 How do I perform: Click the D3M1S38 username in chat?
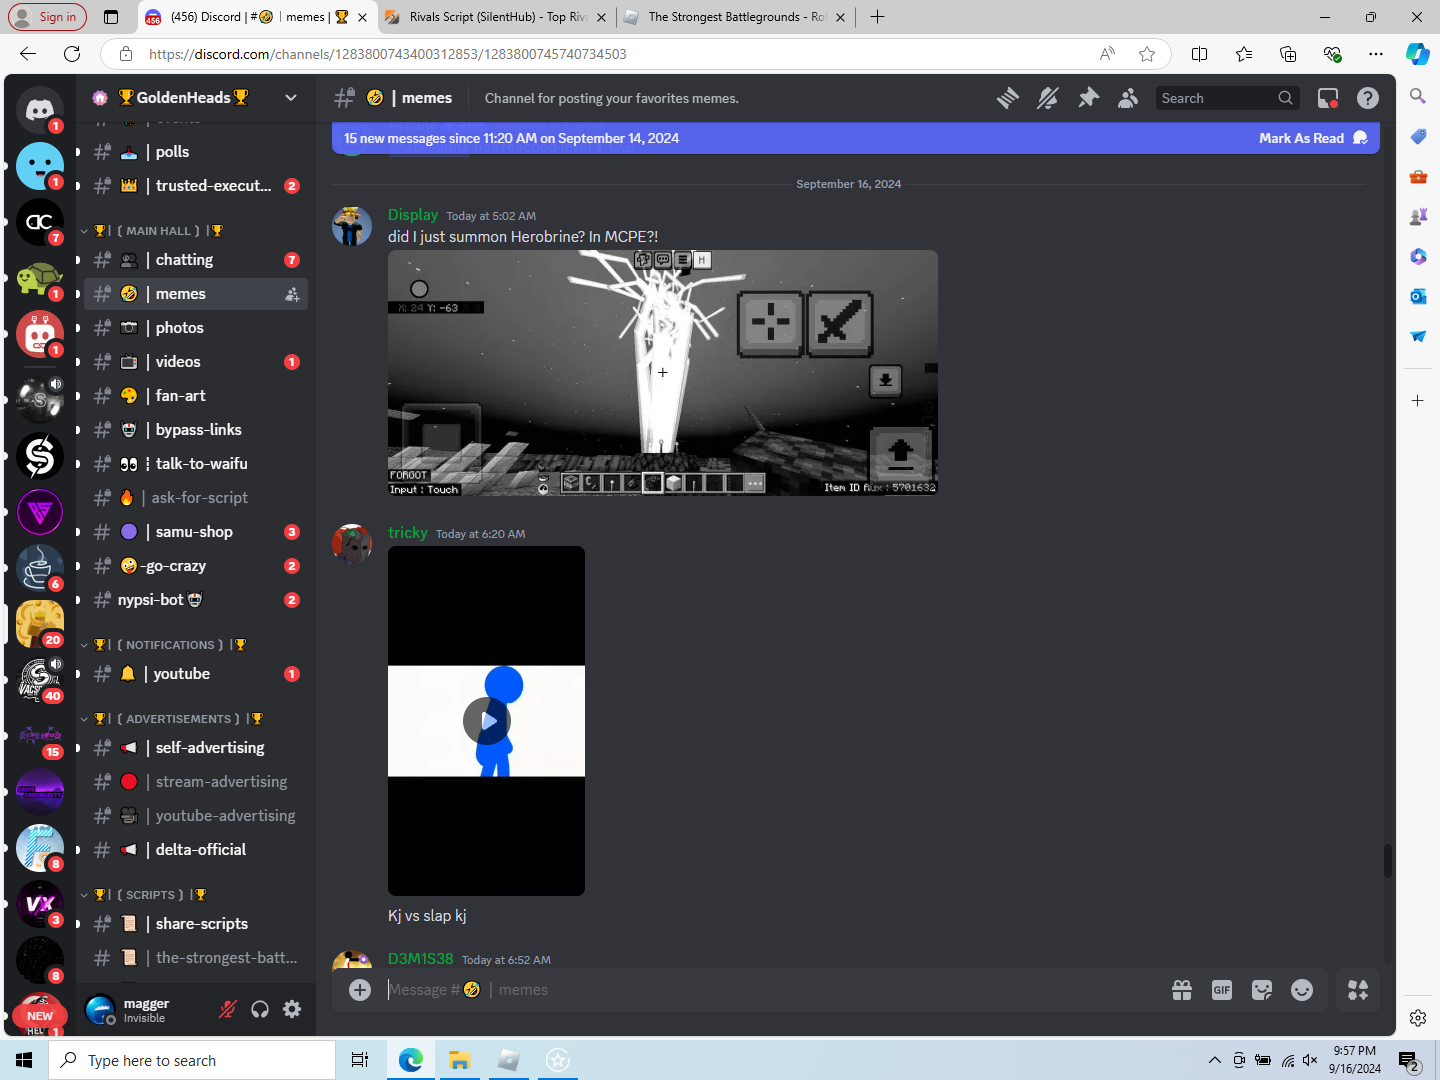click(x=421, y=959)
